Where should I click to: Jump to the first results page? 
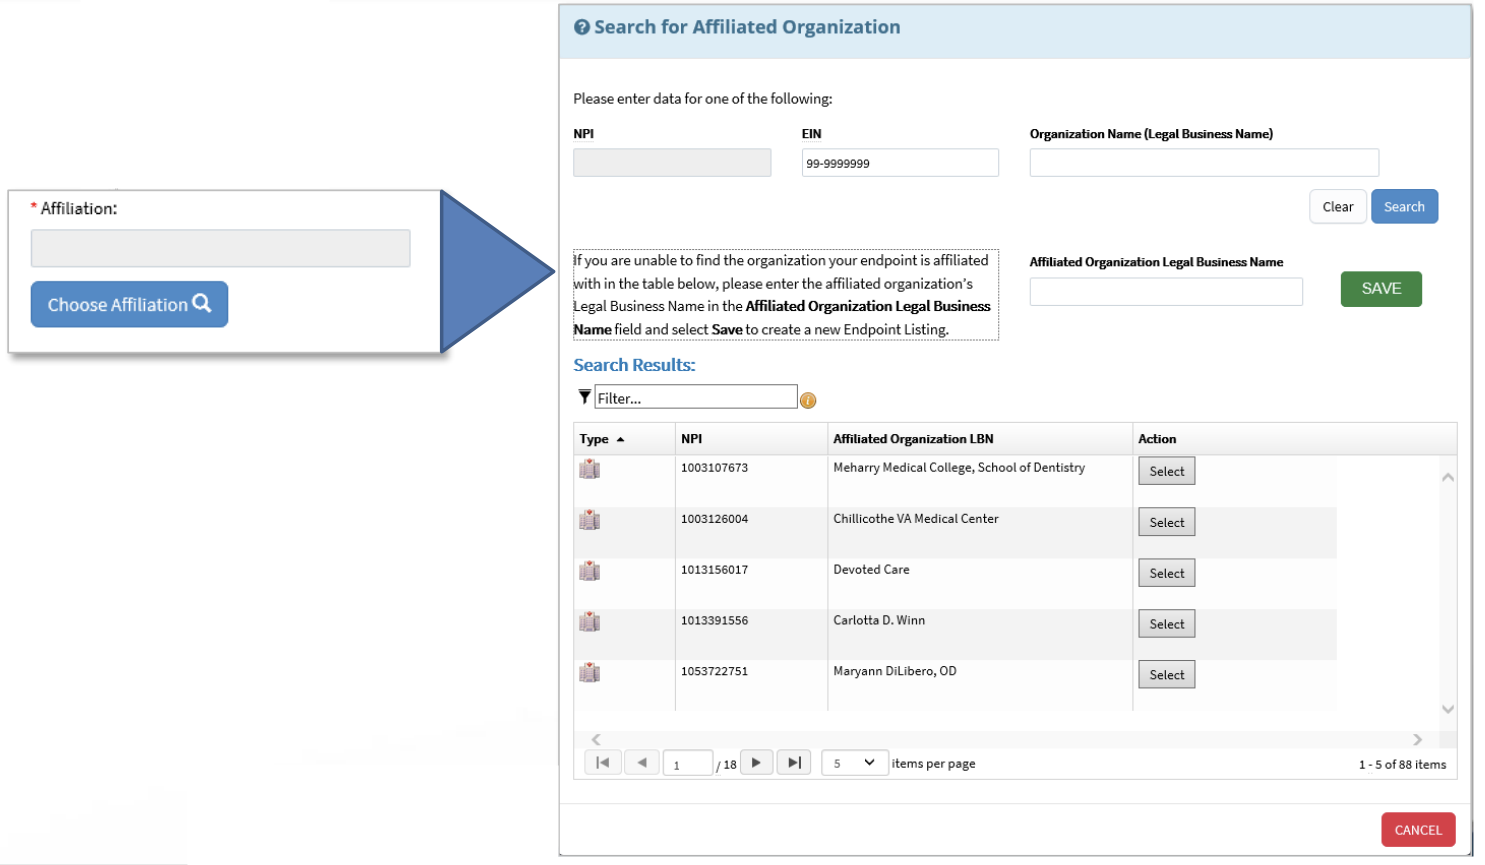[603, 761]
